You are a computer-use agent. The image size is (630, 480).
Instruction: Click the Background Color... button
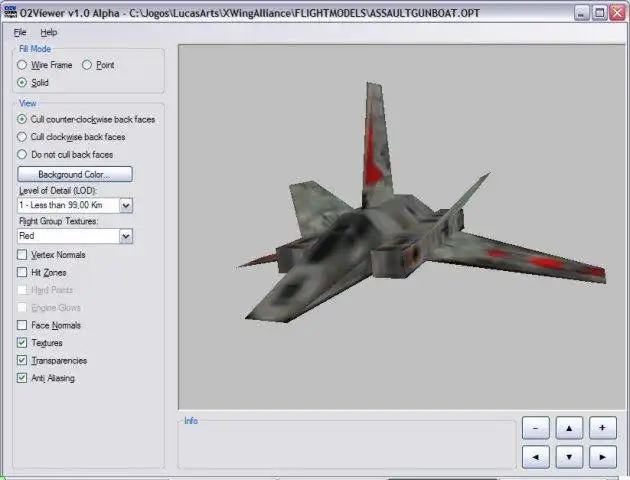point(75,174)
